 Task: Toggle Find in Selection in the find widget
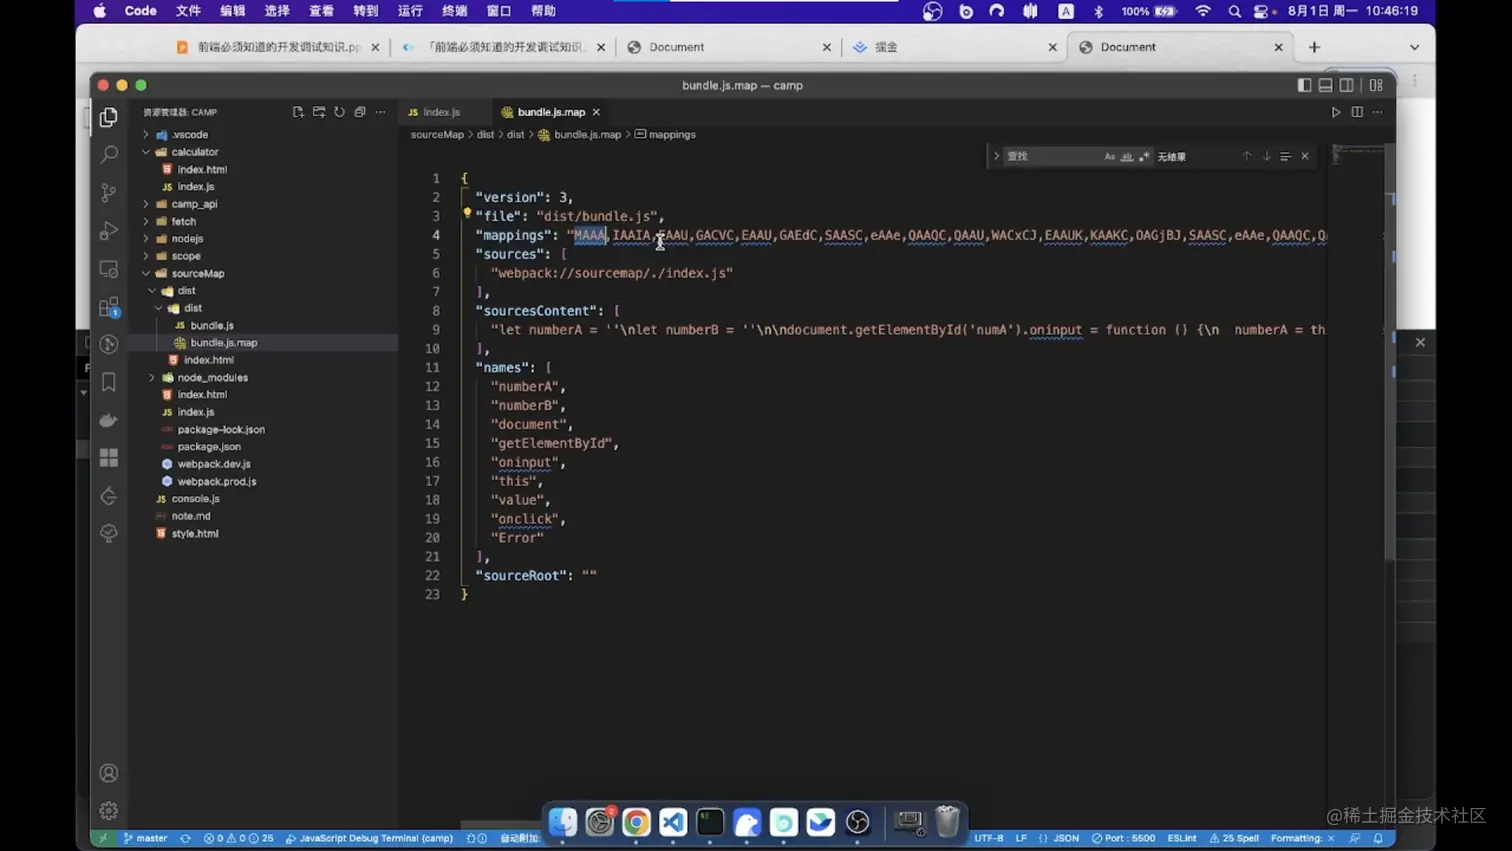1285,156
